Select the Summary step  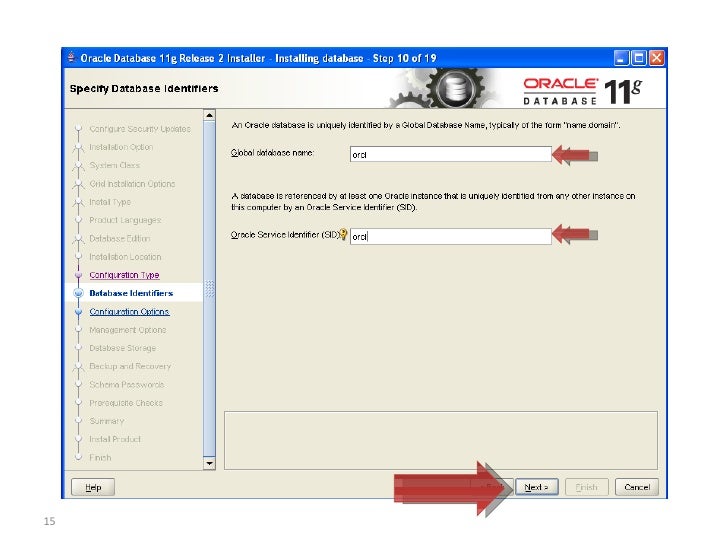tap(106, 421)
